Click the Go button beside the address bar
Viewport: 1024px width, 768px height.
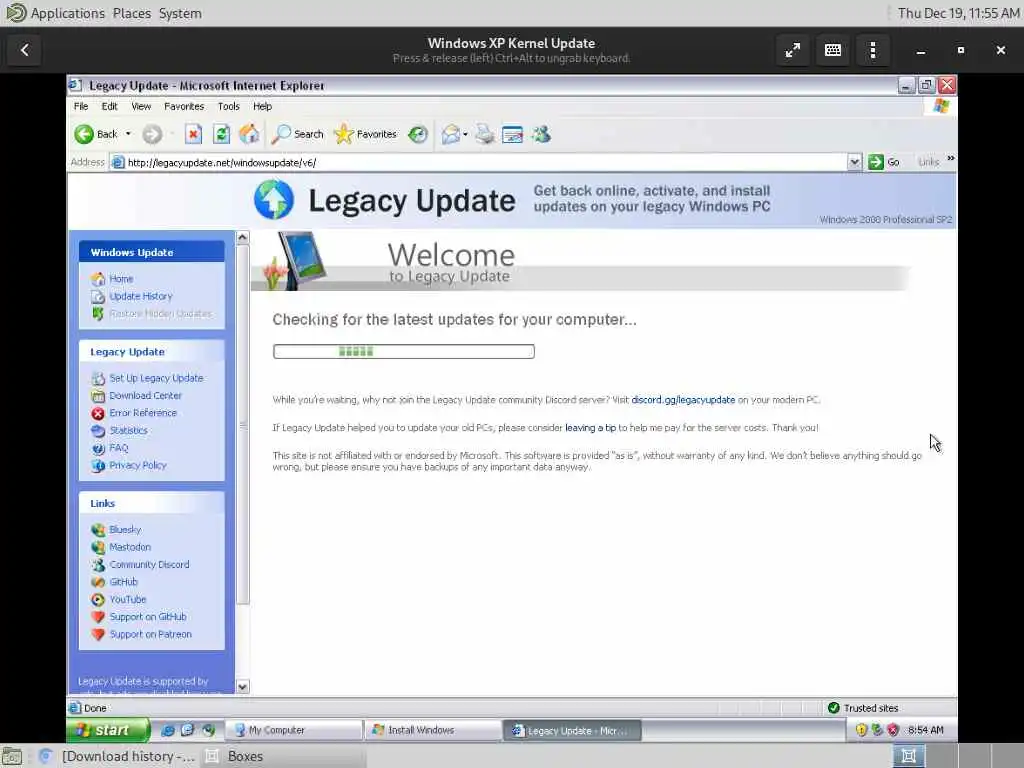coord(884,162)
